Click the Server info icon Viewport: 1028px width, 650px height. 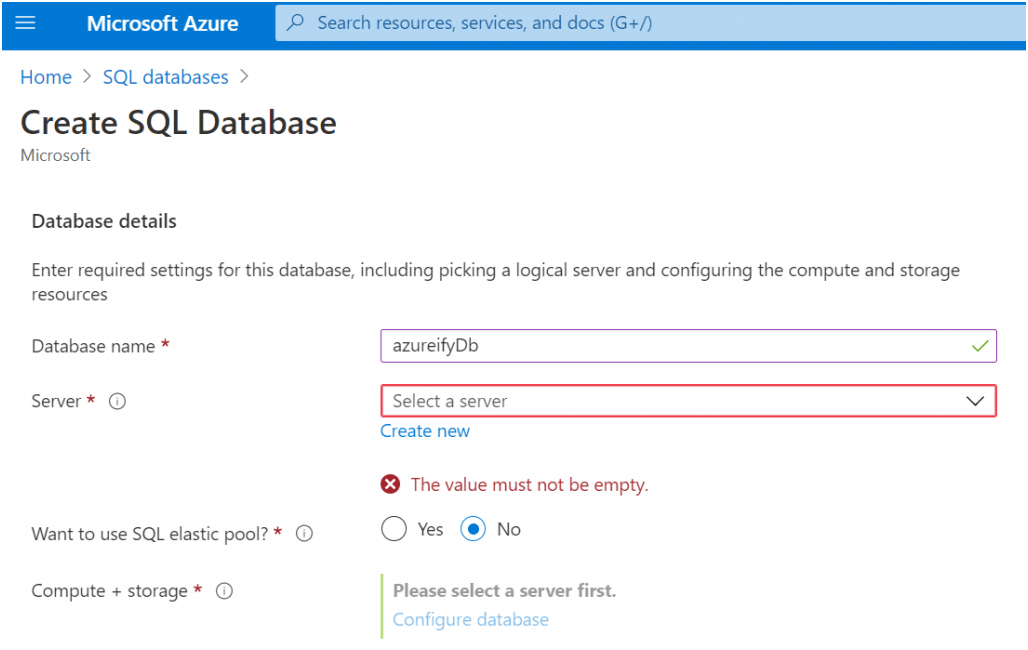pyautogui.click(x=117, y=401)
